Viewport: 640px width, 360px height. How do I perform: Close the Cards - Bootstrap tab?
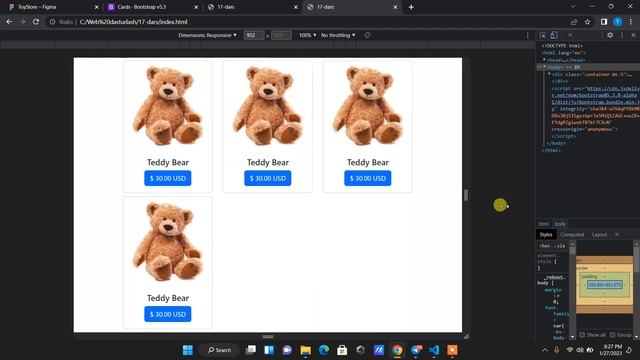point(196,7)
